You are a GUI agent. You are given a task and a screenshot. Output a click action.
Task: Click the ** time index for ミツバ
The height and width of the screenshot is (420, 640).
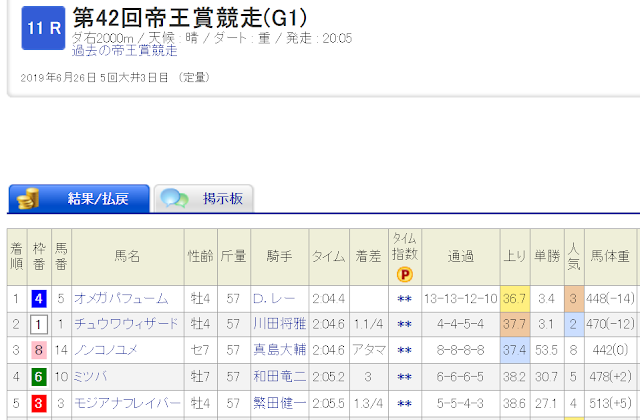coord(404,377)
